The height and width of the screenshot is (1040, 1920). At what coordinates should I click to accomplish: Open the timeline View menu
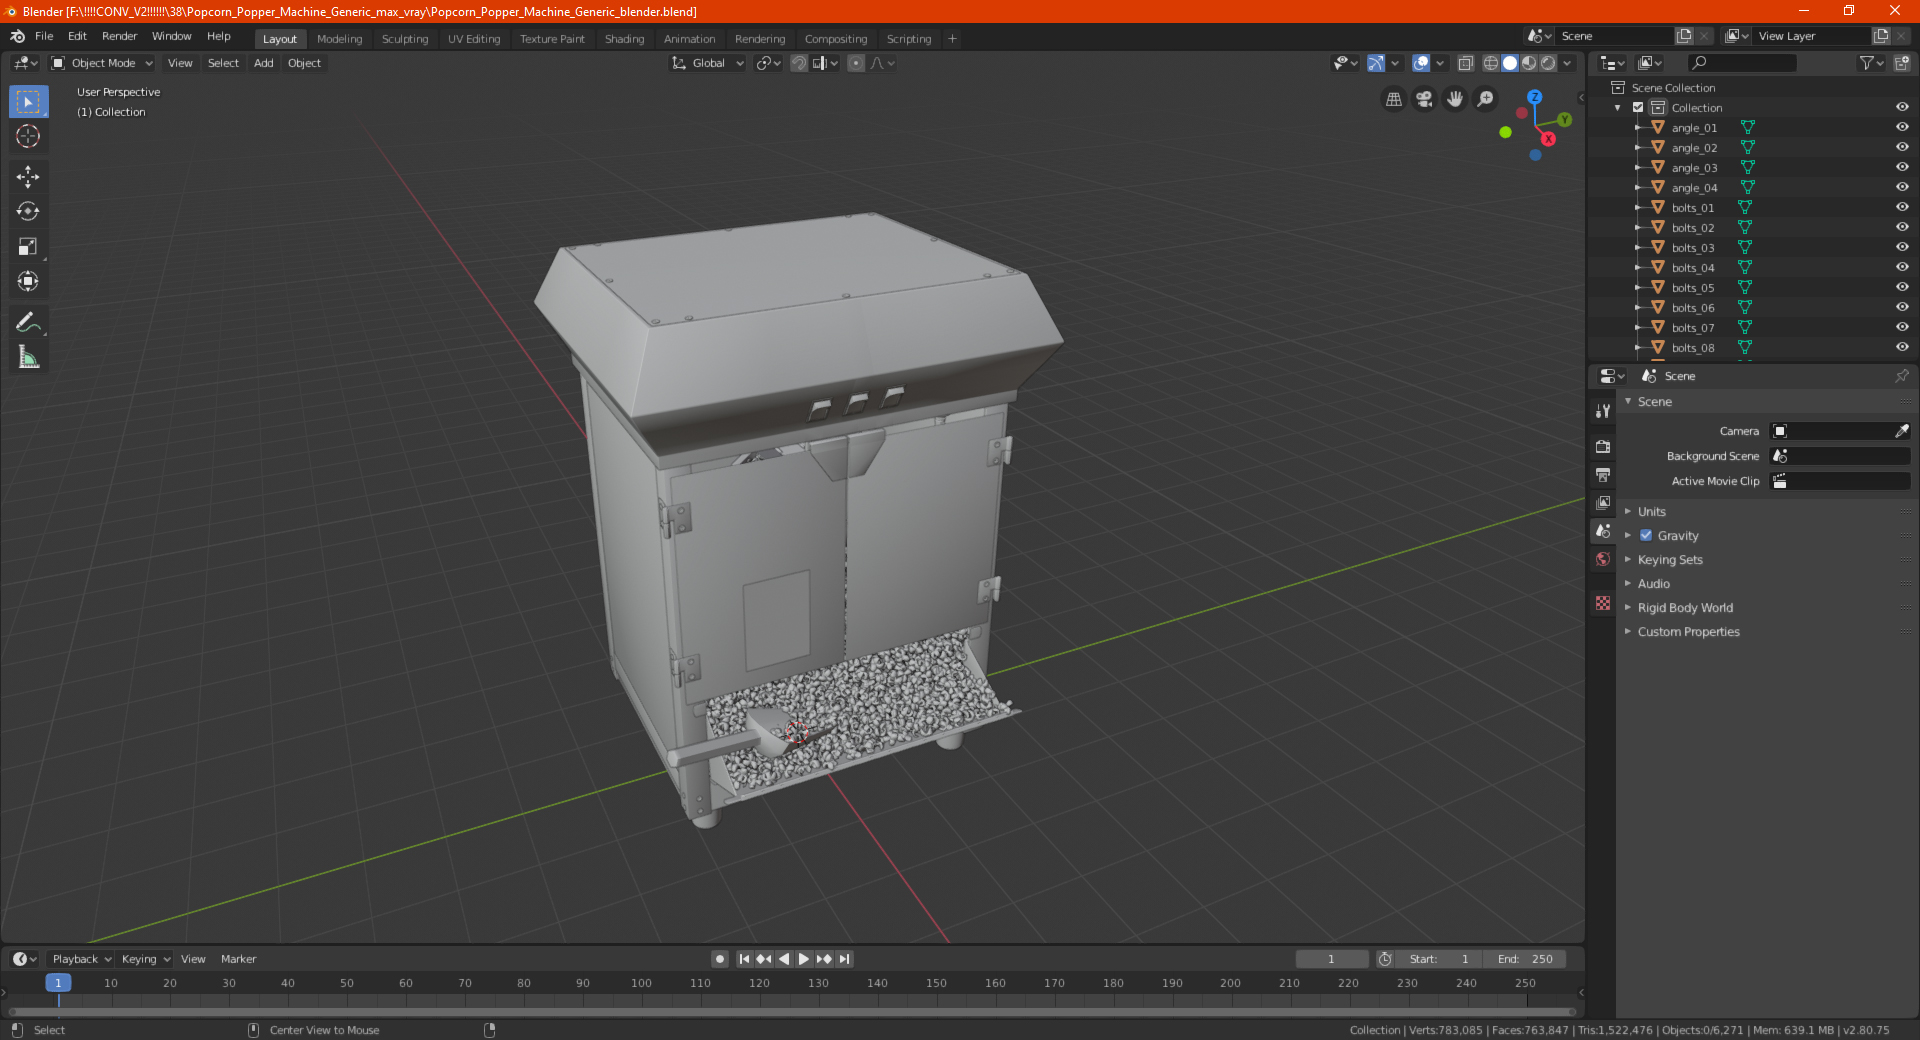point(193,959)
